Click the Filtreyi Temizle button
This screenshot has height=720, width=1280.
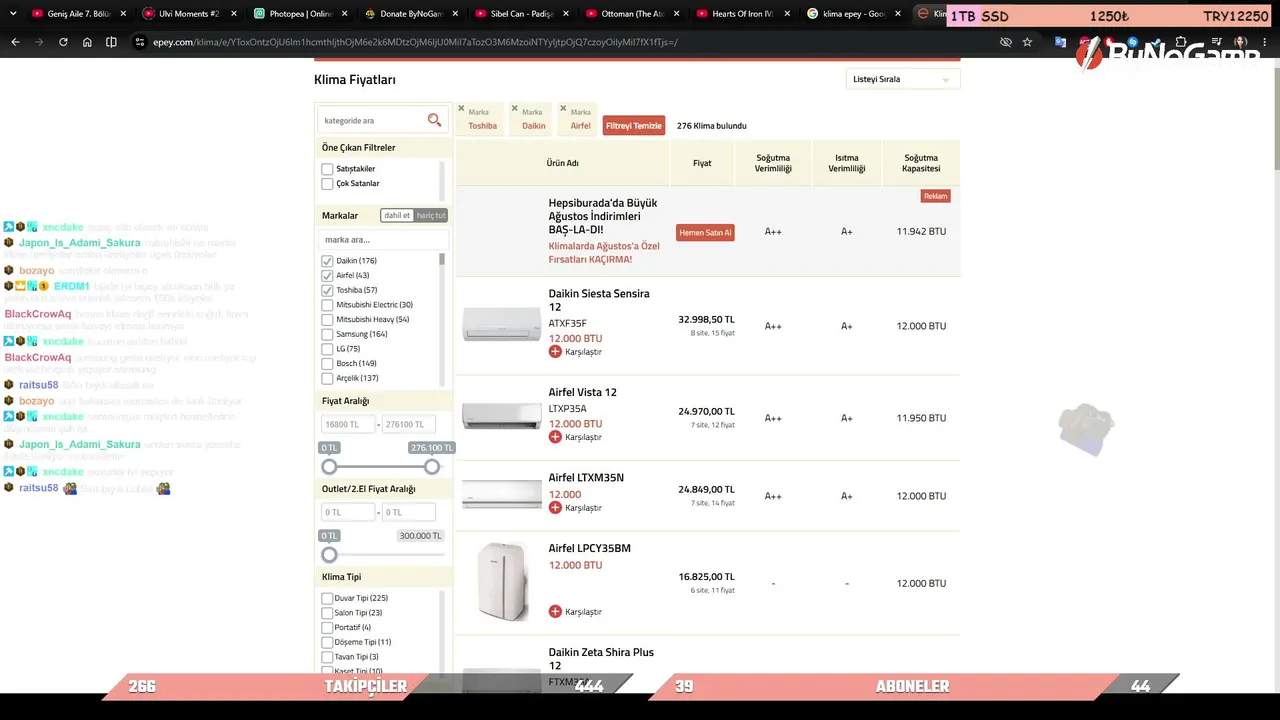click(x=634, y=126)
